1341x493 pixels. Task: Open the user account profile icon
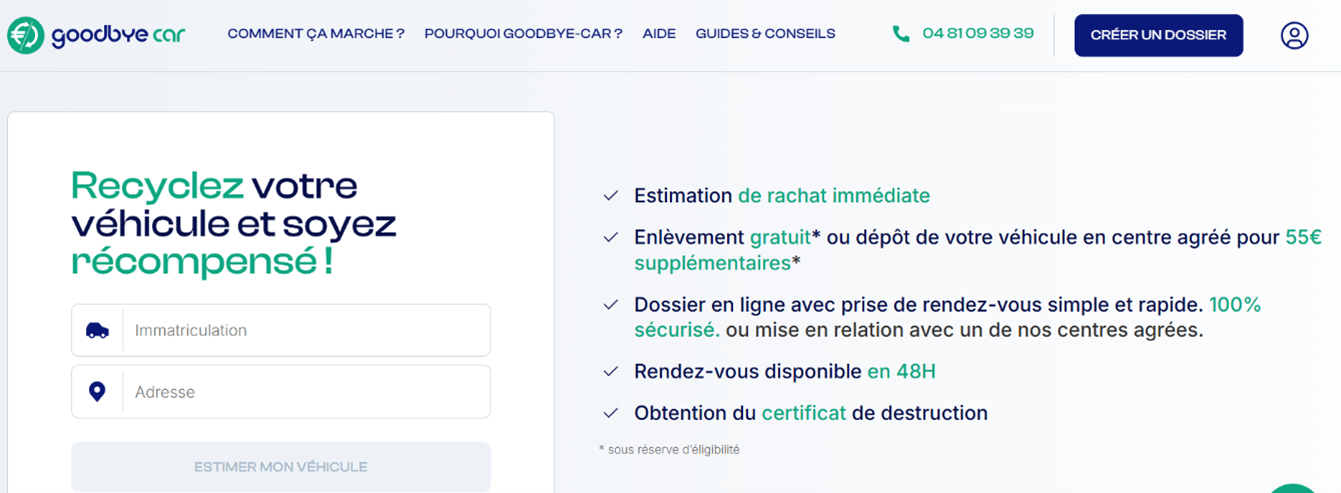coord(1294,35)
